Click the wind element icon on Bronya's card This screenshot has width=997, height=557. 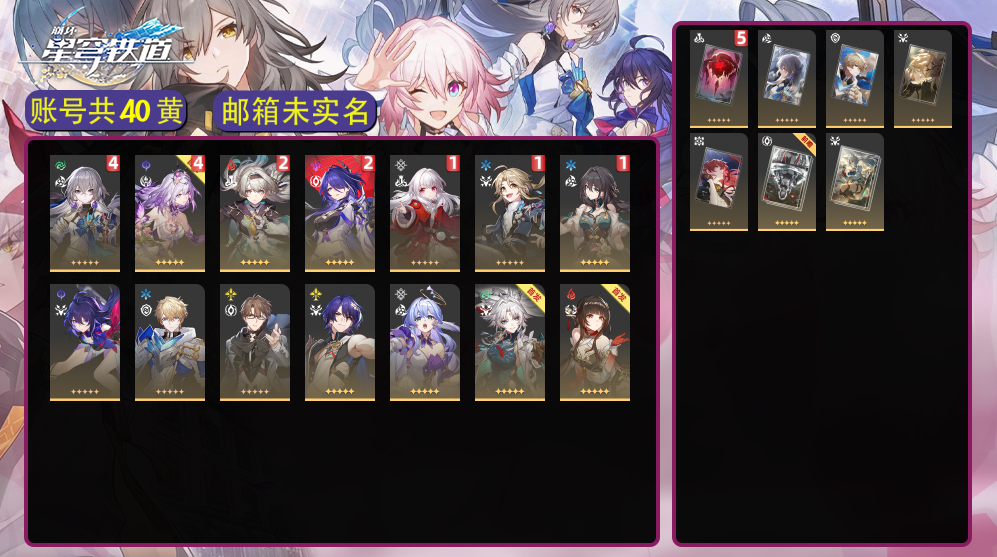[x=61, y=166]
